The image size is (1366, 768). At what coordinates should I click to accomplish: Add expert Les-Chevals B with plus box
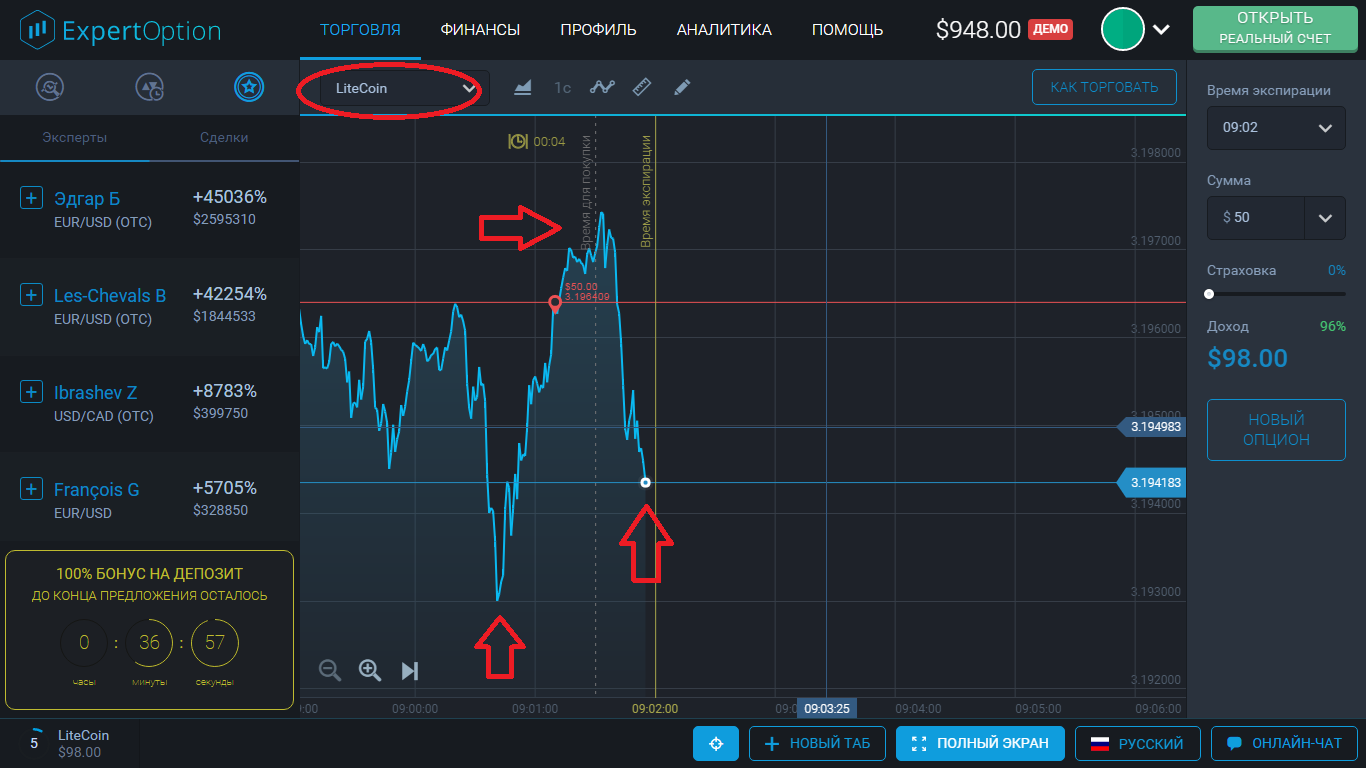(x=32, y=295)
